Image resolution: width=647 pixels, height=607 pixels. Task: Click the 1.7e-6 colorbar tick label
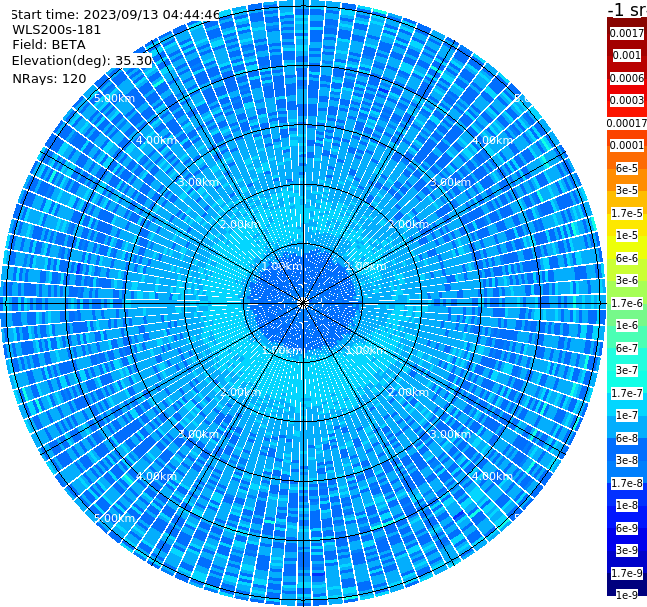tap(627, 303)
